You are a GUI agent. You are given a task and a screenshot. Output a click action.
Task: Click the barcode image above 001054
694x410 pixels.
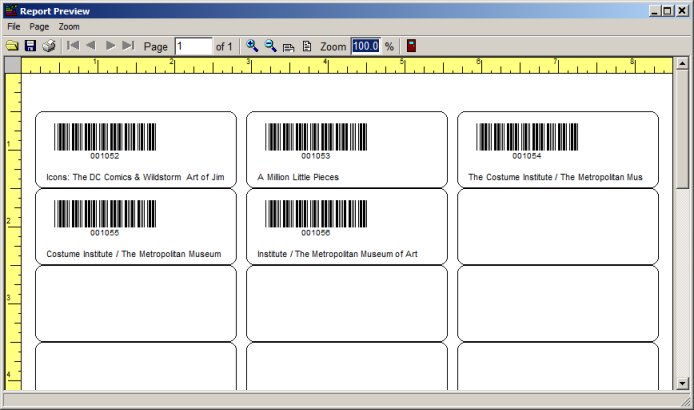[x=527, y=137]
